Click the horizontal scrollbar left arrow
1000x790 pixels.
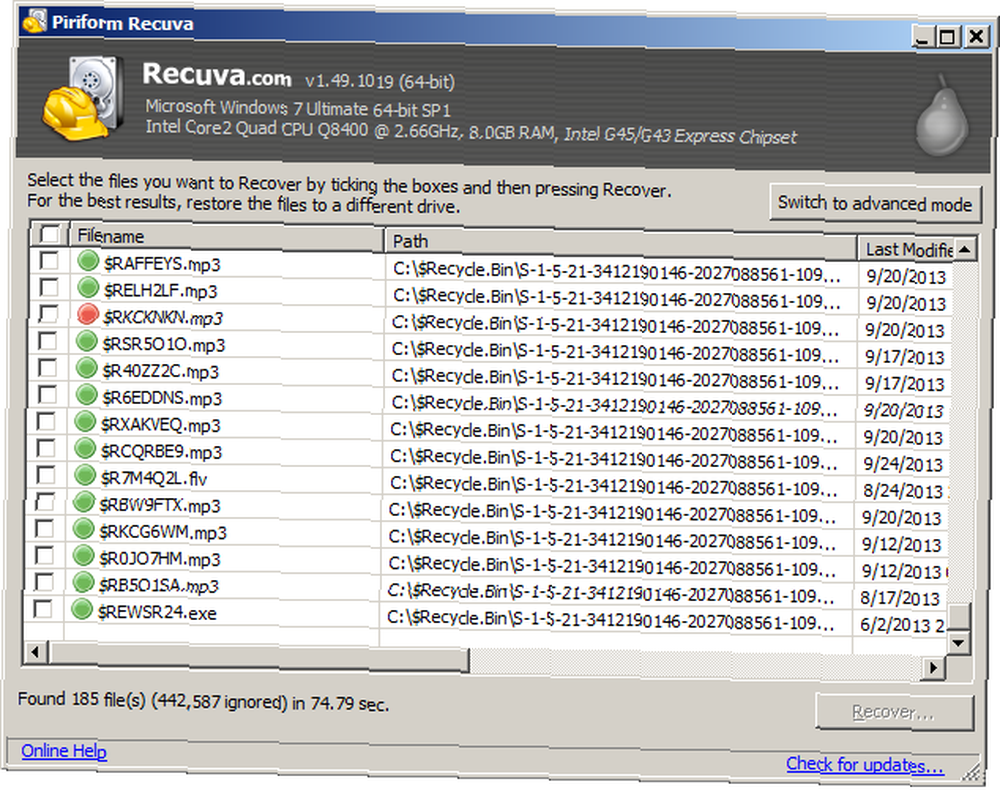35,652
